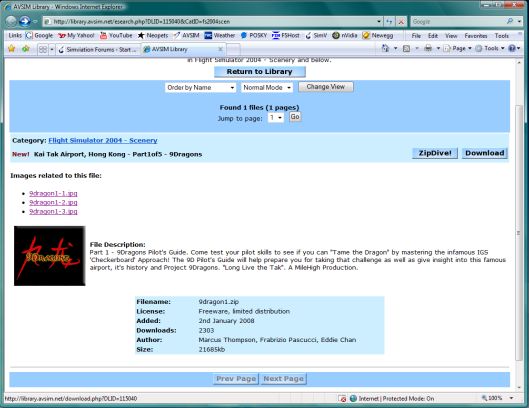This screenshot has width=529, height=408.
Task: Open the My Yahoo! favorite link
Action: (x=76, y=35)
